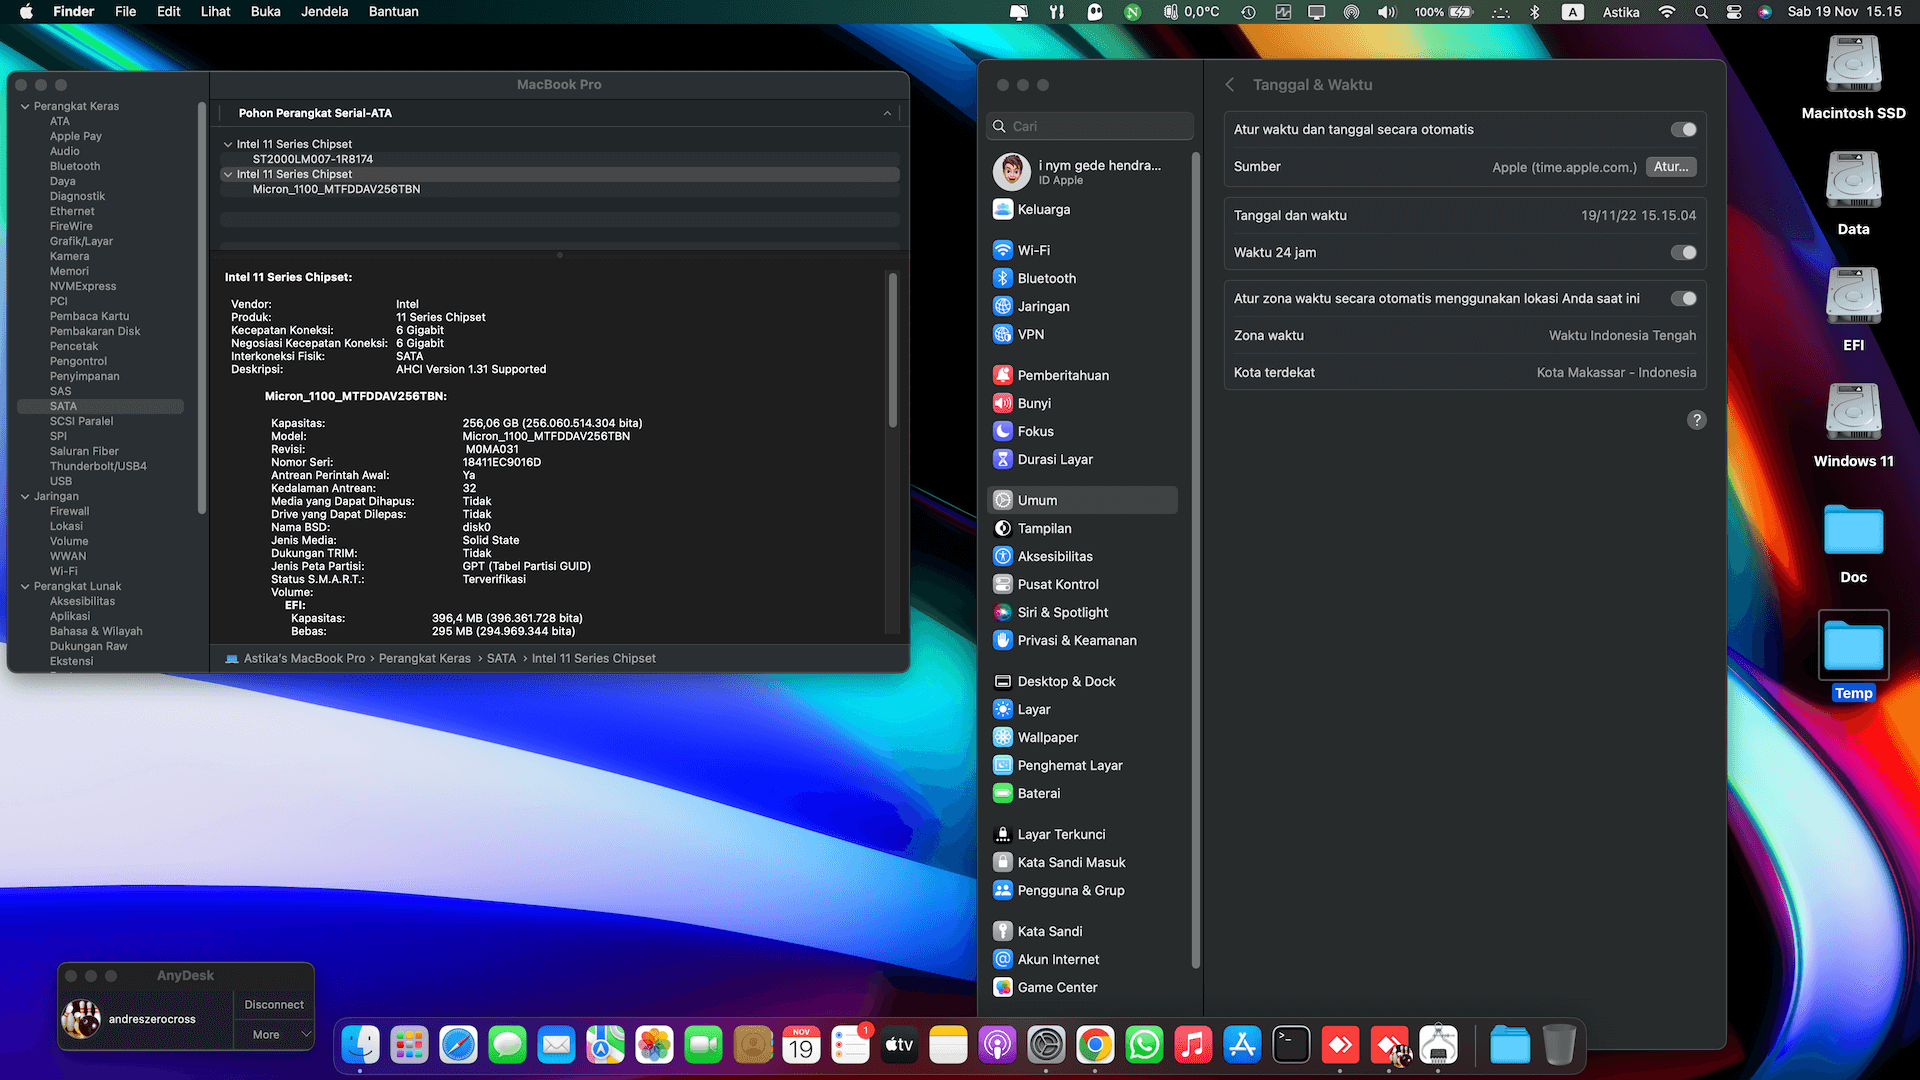
Task: Open Trash in the Dock
Action: tap(1558, 1046)
